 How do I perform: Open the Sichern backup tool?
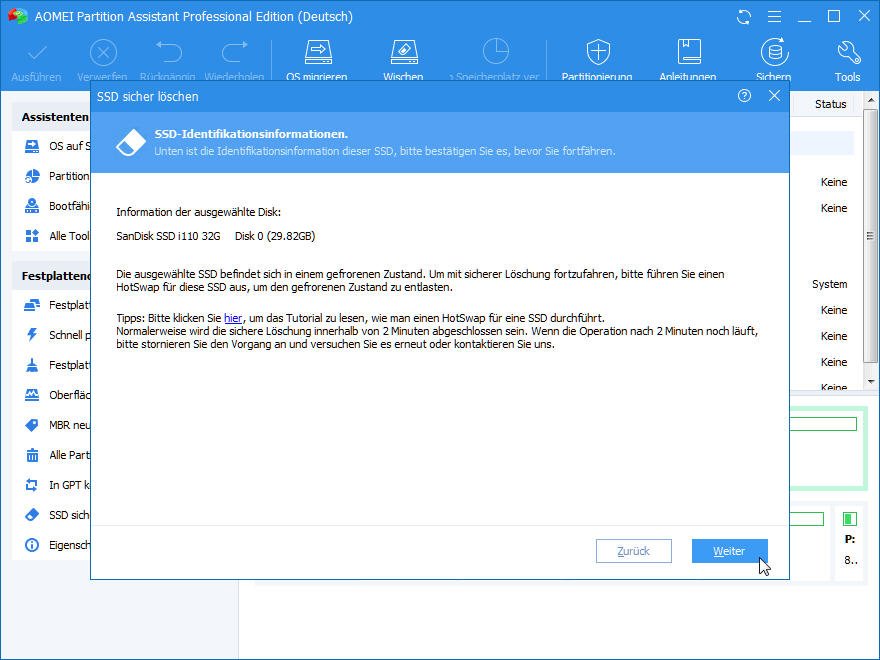click(774, 60)
